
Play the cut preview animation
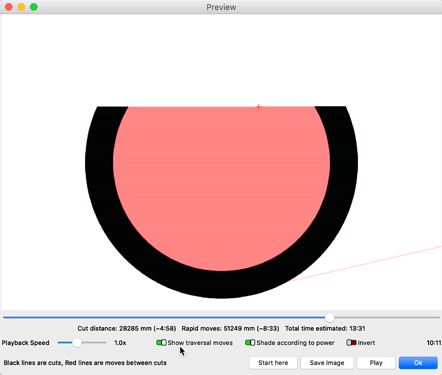click(x=376, y=363)
